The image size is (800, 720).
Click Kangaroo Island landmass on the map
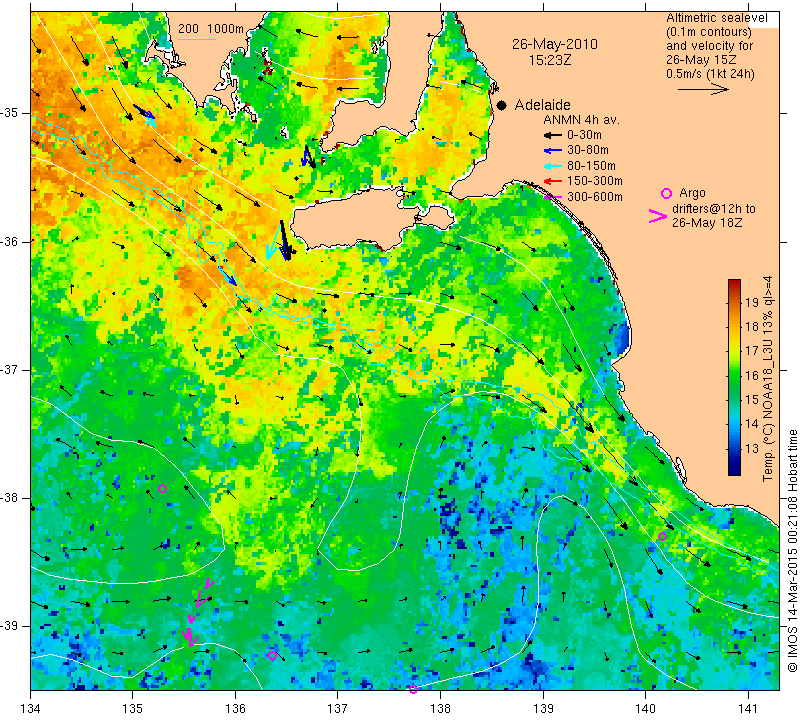pyautogui.click(x=357, y=221)
